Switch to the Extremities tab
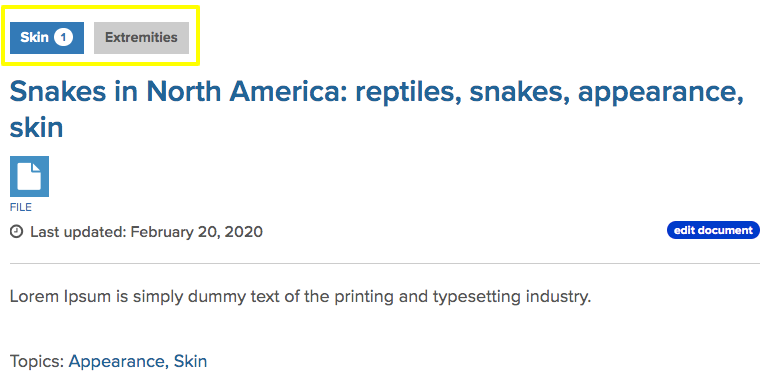 [141, 38]
